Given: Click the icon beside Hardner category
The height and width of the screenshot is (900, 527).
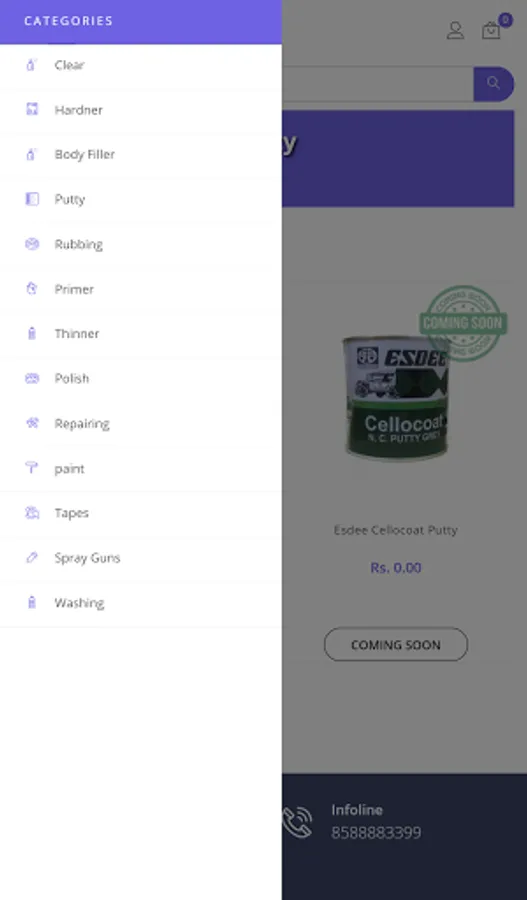Looking at the screenshot, I should point(32,109).
